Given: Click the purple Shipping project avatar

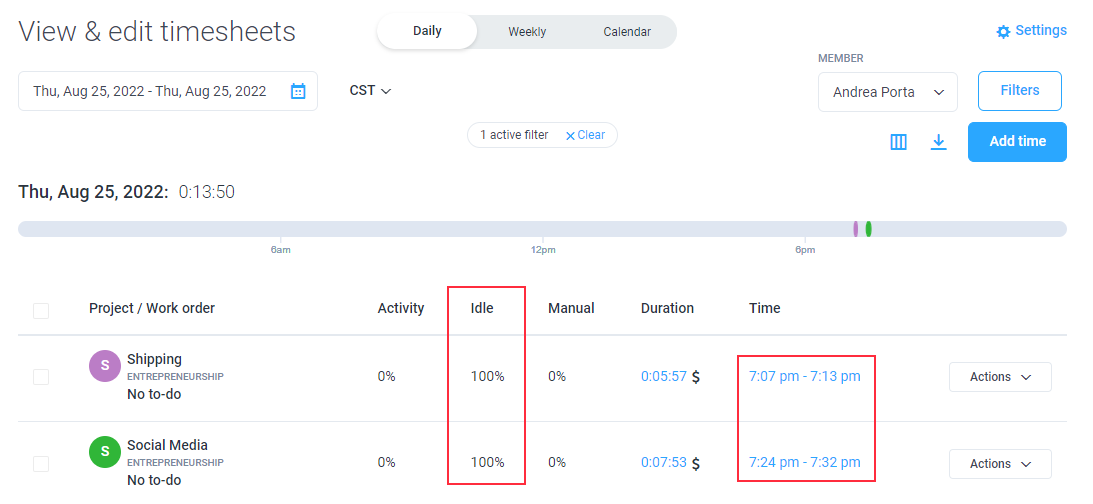Looking at the screenshot, I should [105, 365].
